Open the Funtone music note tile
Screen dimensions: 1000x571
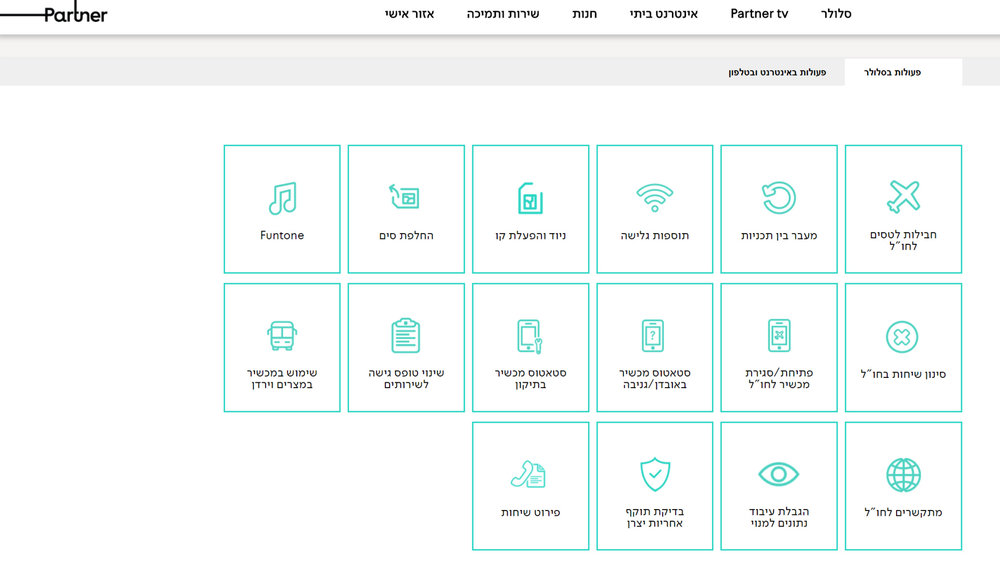pyautogui.click(x=282, y=209)
